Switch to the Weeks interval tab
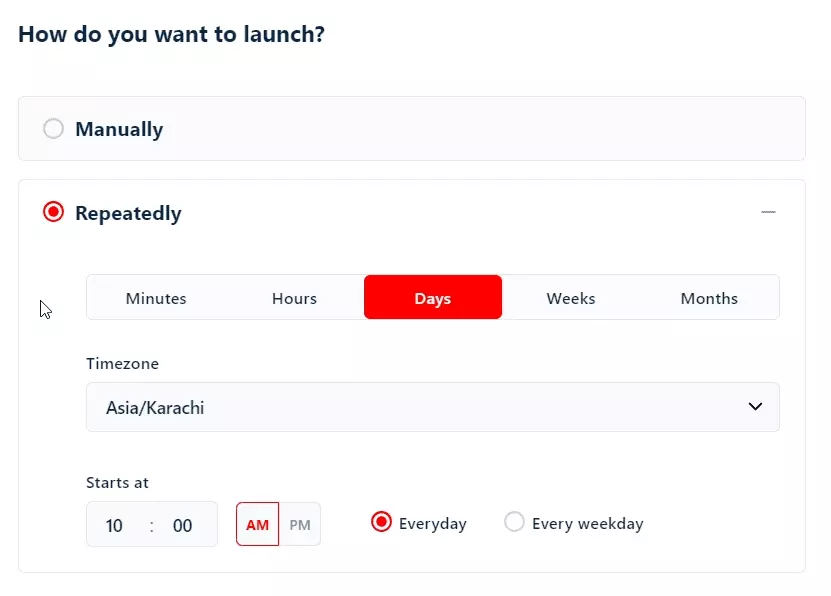Viewport: 831px width, 596px height. 571,298
